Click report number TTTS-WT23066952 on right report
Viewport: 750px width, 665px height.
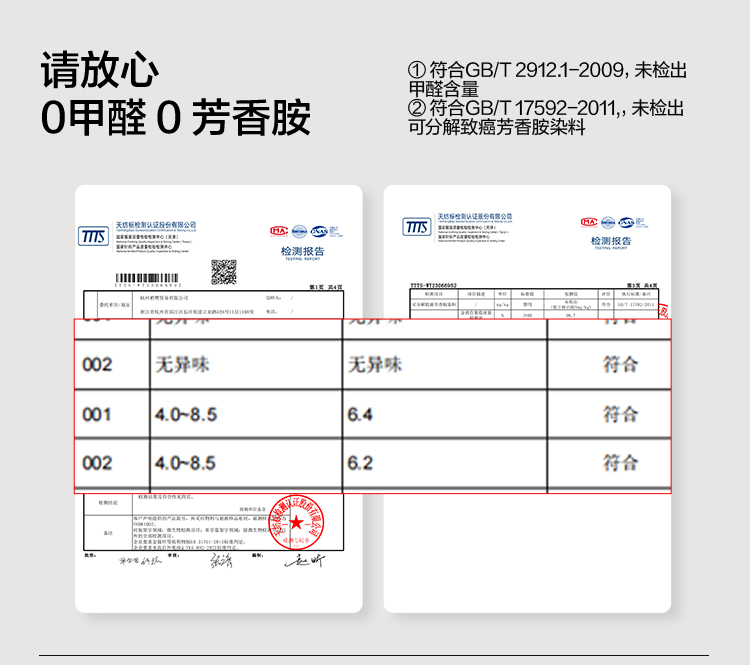click(433, 285)
